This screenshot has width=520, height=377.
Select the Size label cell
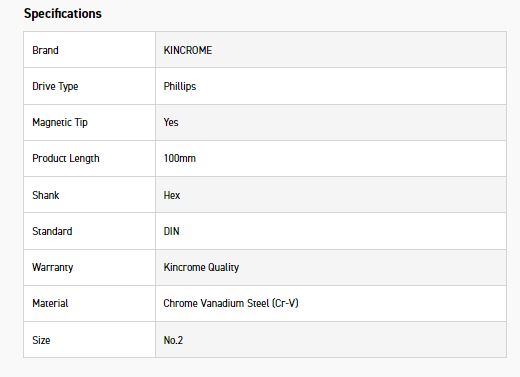pyautogui.click(x=89, y=340)
